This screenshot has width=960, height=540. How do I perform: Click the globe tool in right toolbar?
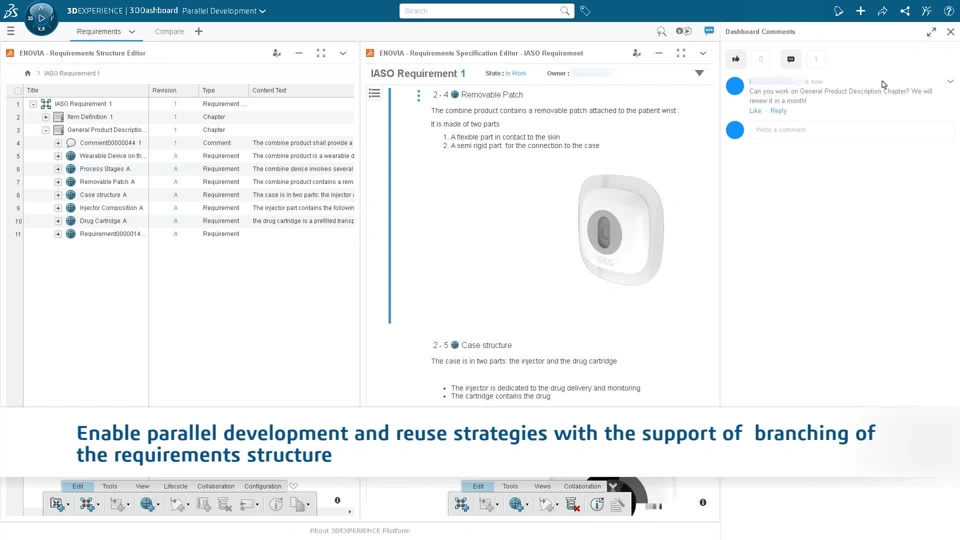click(516, 504)
